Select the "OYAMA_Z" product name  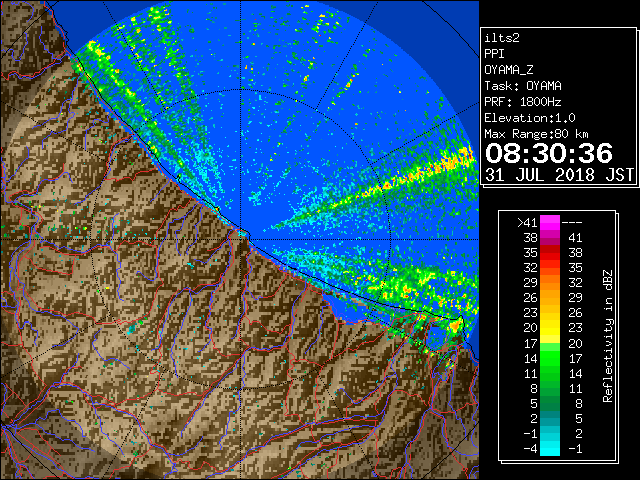point(509,70)
